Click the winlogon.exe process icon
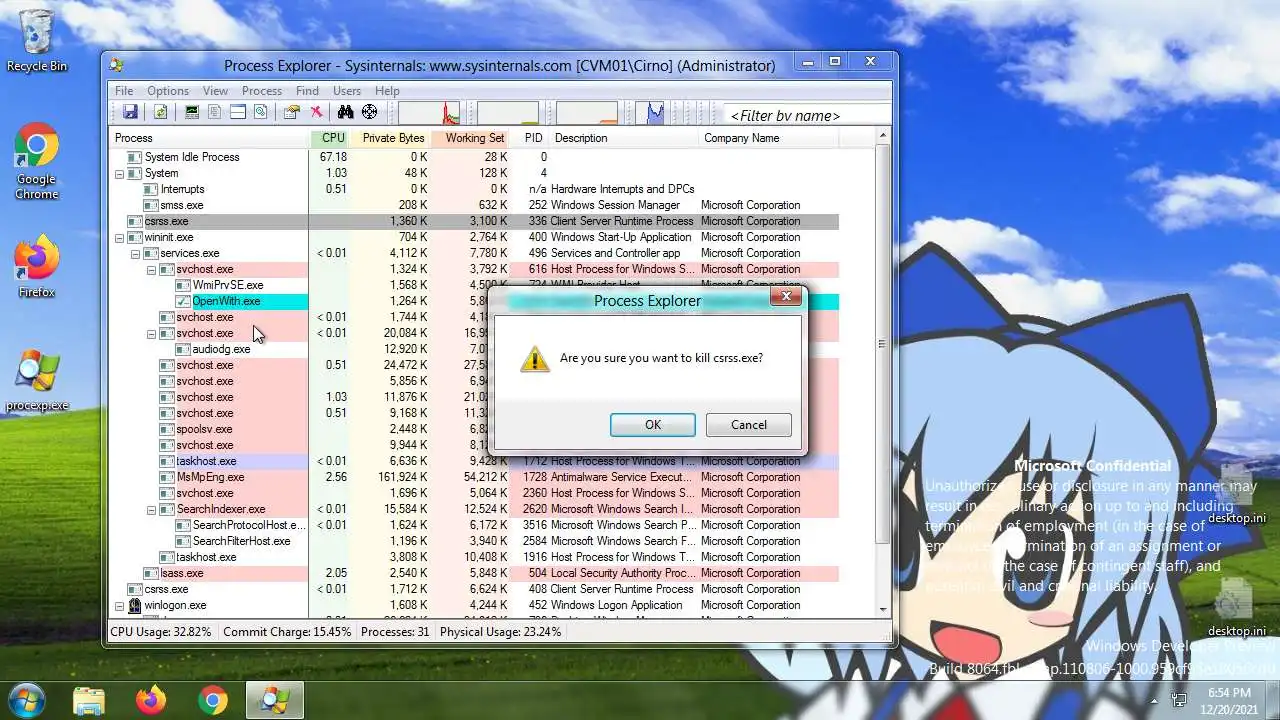The image size is (1280, 720). 135,605
